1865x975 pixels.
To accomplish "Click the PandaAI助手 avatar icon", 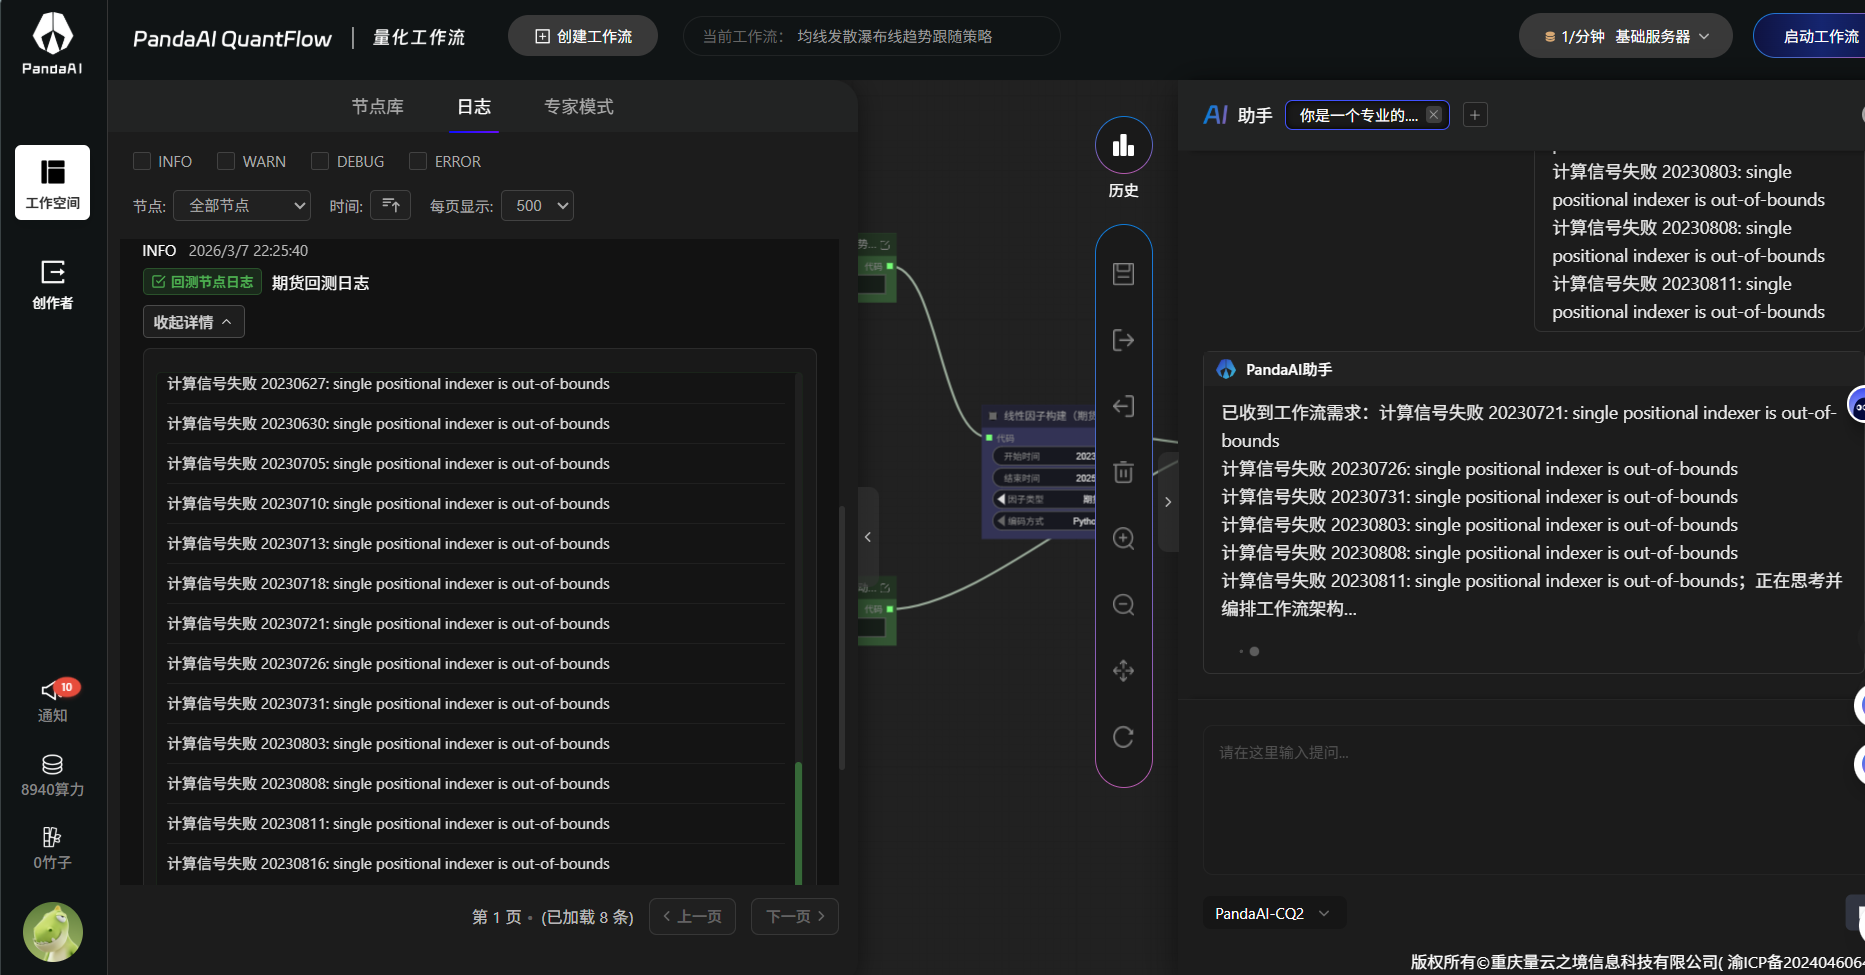I will click(1225, 369).
